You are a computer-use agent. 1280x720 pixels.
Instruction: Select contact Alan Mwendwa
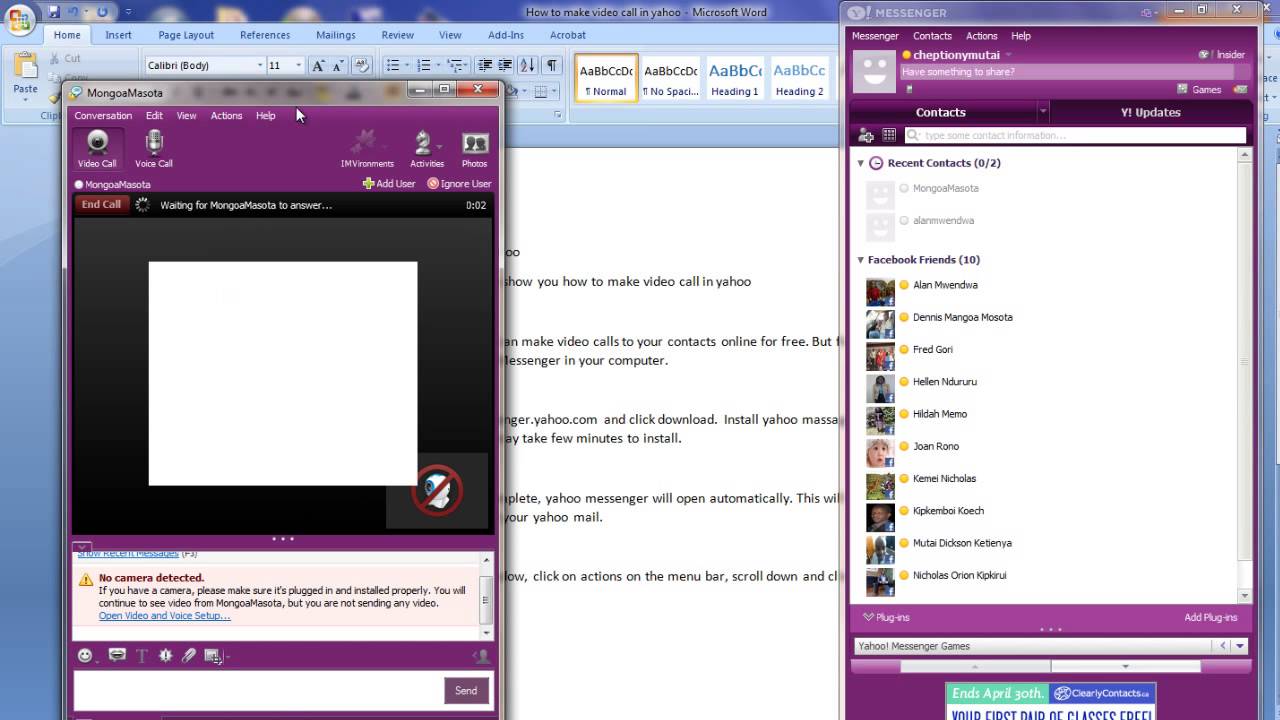[x=945, y=285]
